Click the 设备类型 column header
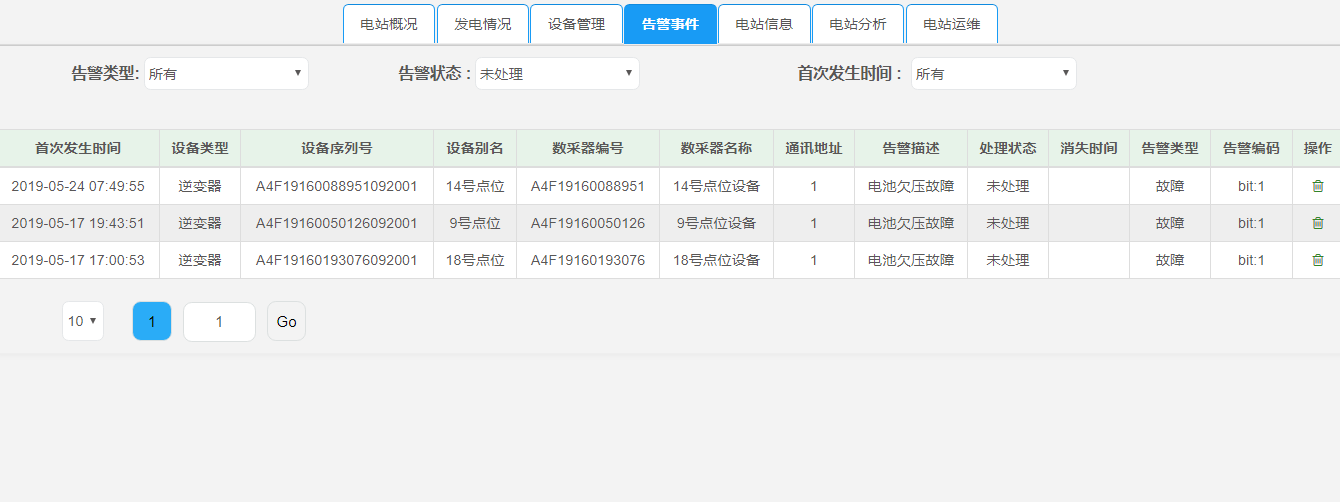This screenshot has width=1340, height=502. 200,148
